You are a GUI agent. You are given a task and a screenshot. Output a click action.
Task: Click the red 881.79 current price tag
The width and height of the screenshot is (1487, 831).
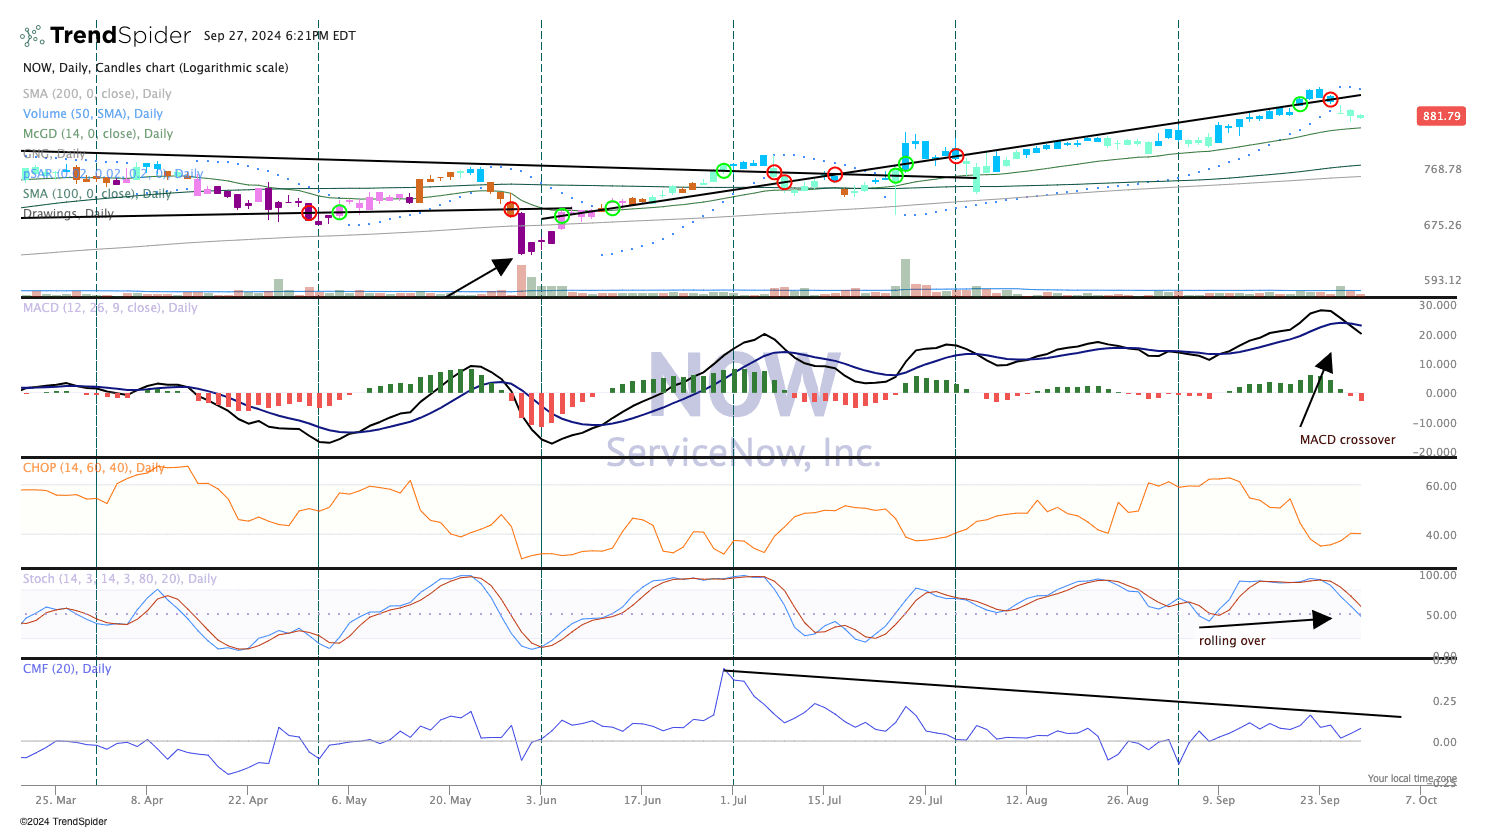(x=1441, y=116)
